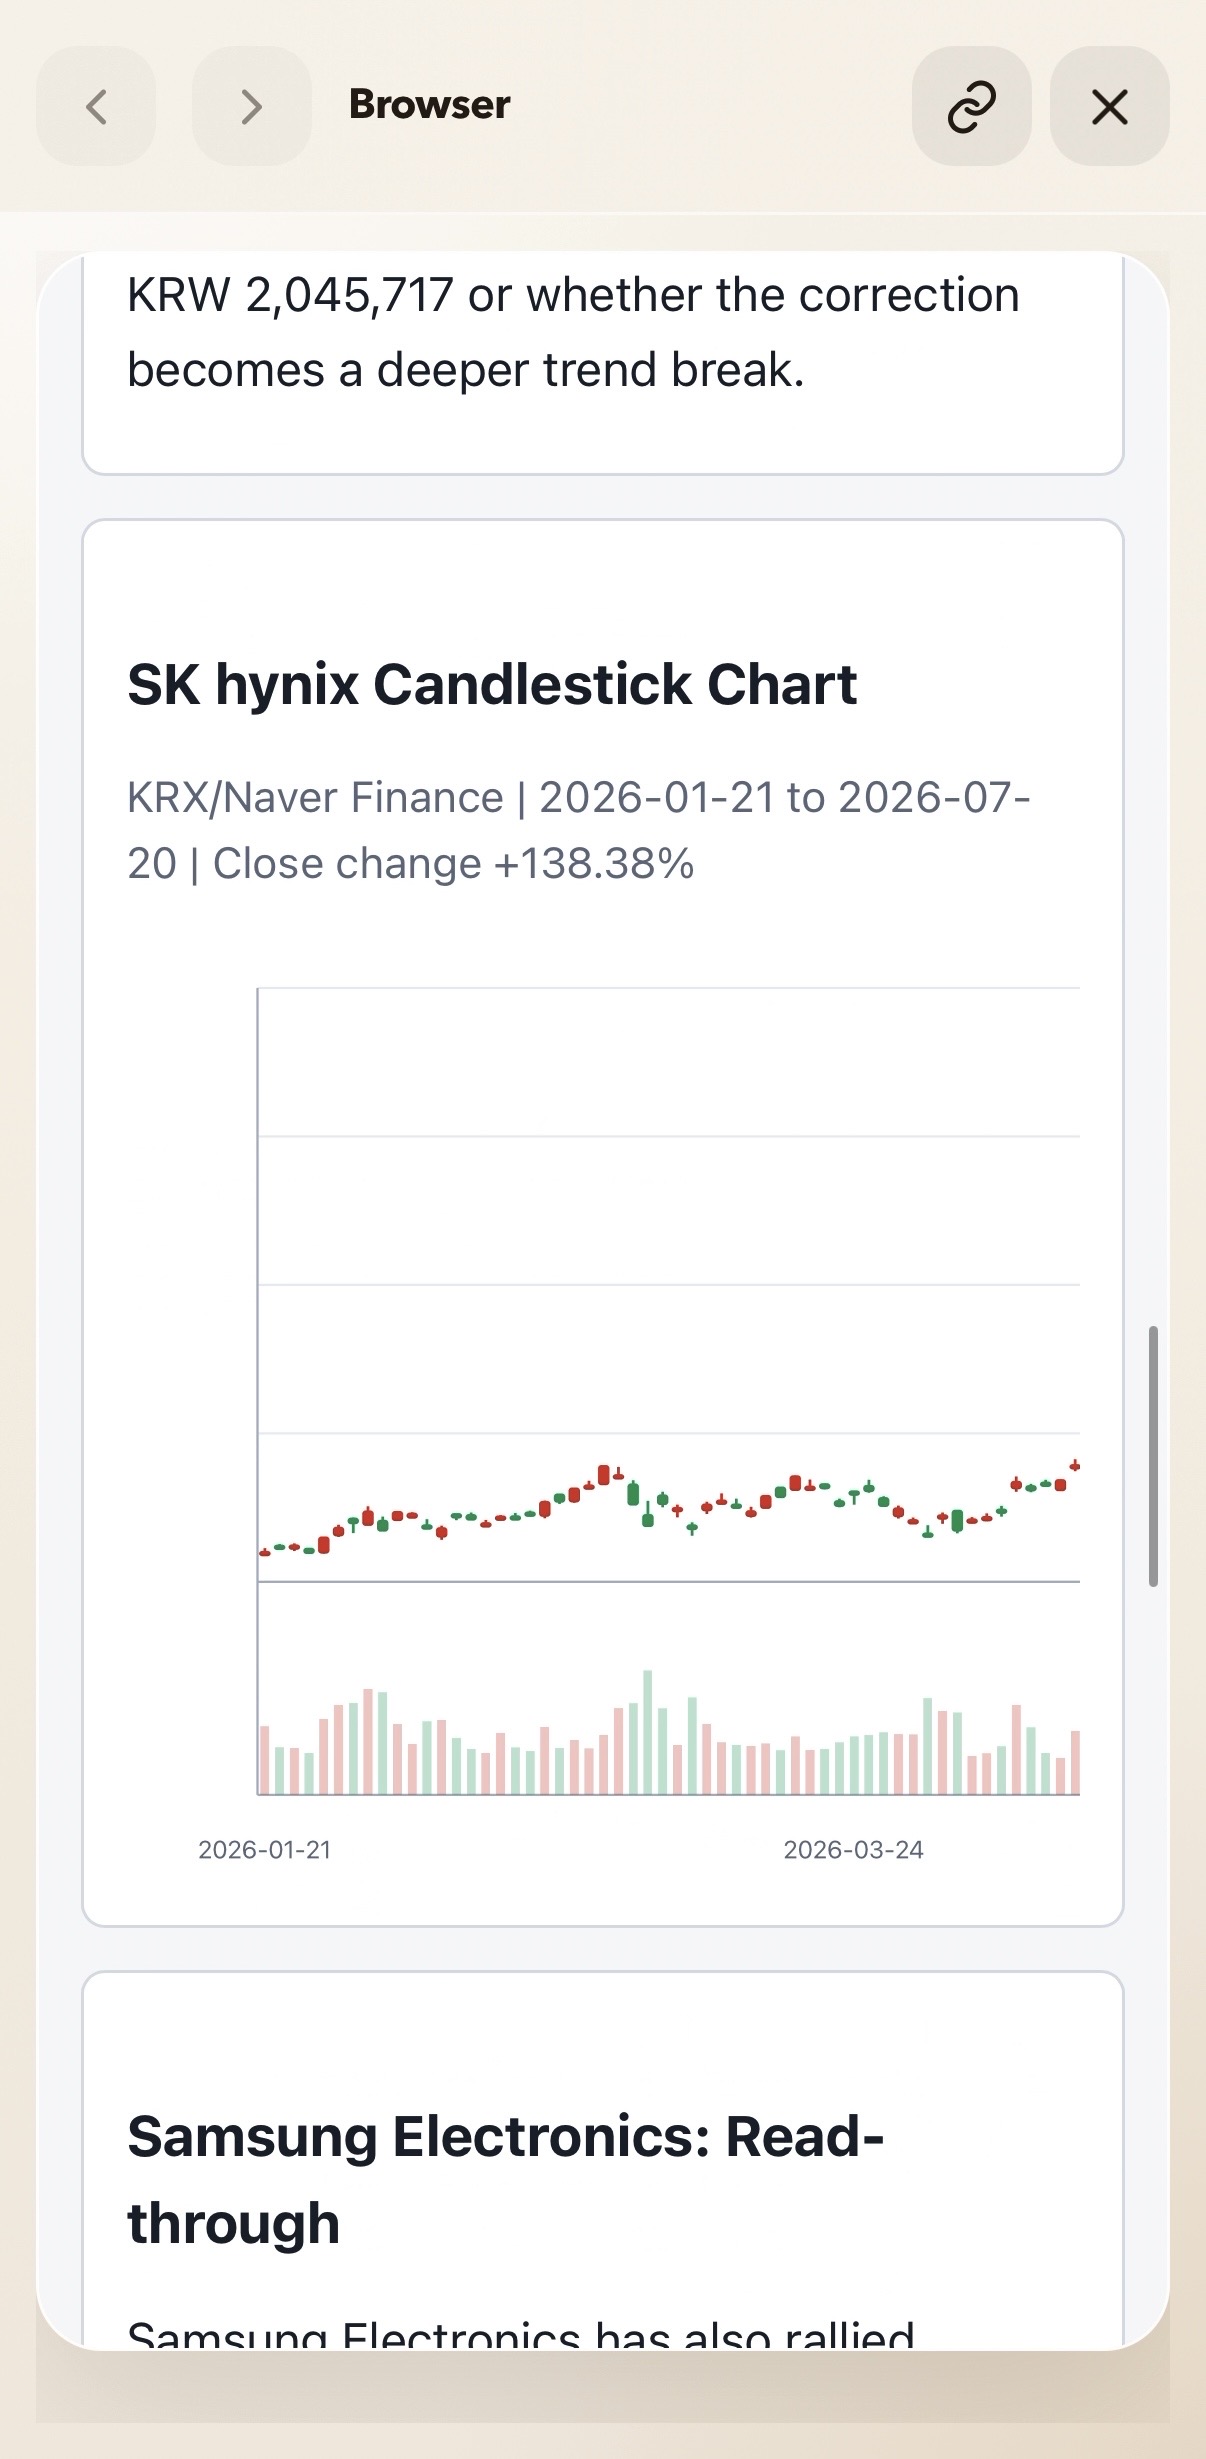This screenshot has height=2459, width=1206.
Task: Click the 2026-01-21 axis date label
Action: pyautogui.click(x=265, y=1850)
